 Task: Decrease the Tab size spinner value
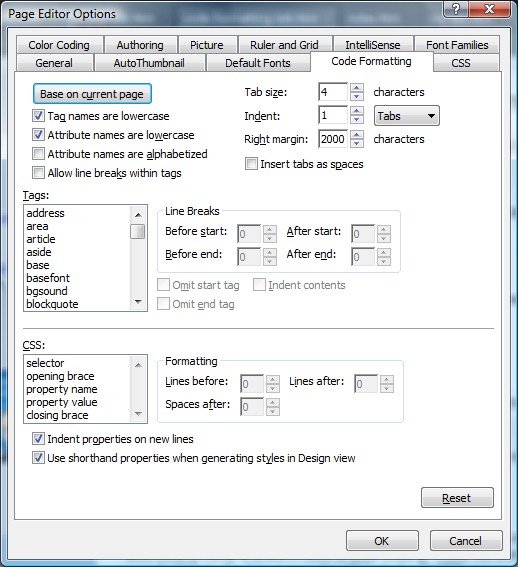357,96
